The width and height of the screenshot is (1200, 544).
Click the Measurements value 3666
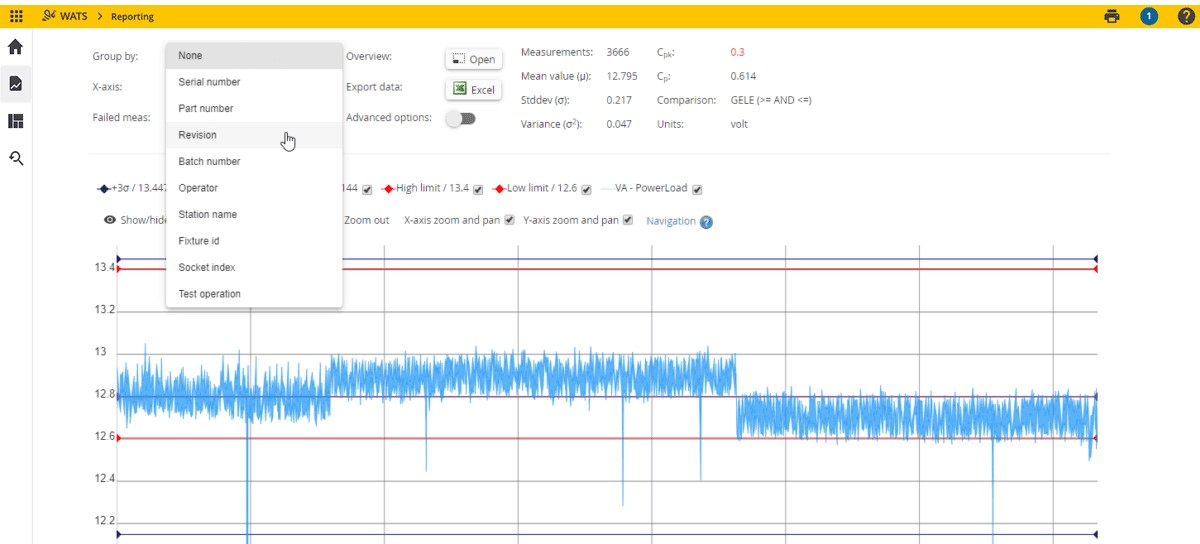pyautogui.click(x=618, y=52)
